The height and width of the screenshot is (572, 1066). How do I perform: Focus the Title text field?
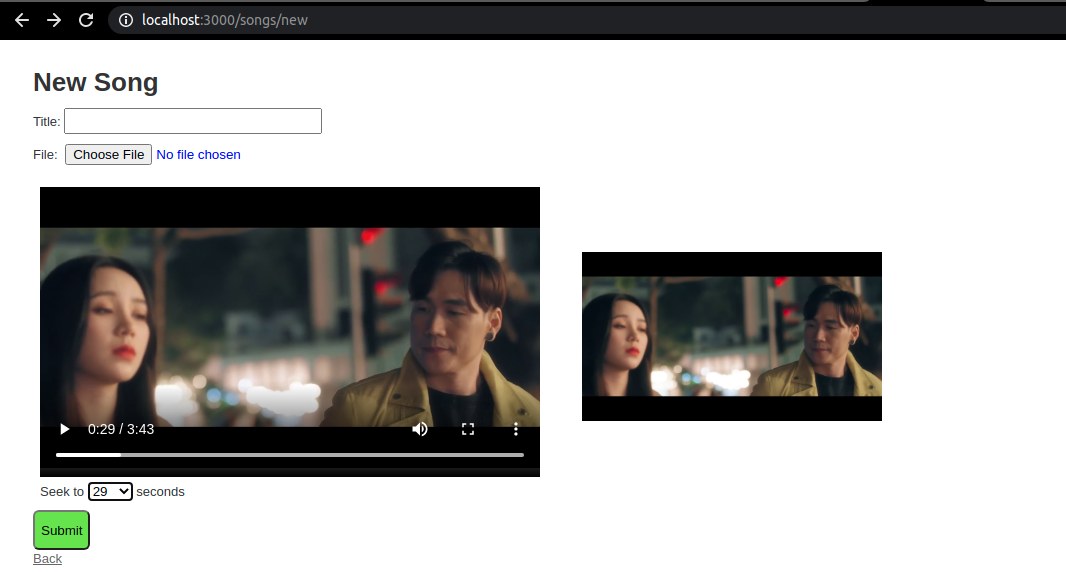(193, 121)
